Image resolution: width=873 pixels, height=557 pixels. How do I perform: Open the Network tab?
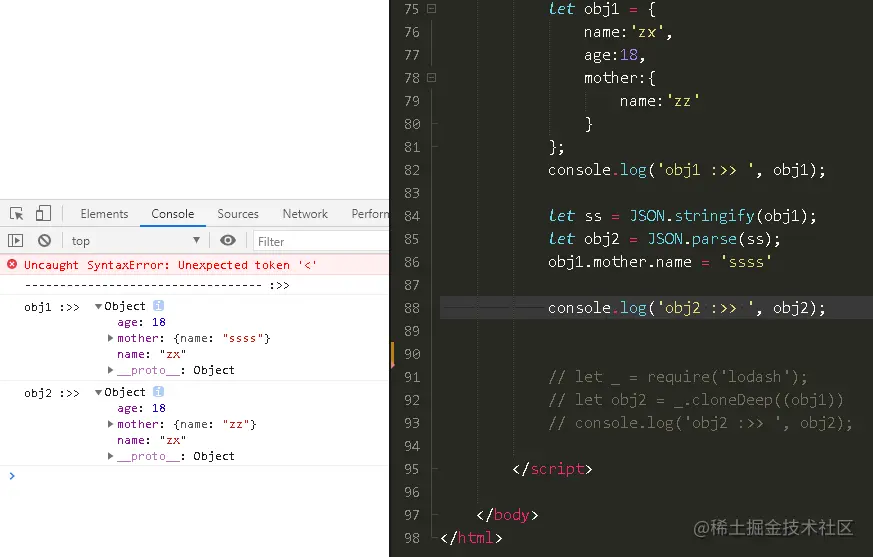tap(305, 214)
